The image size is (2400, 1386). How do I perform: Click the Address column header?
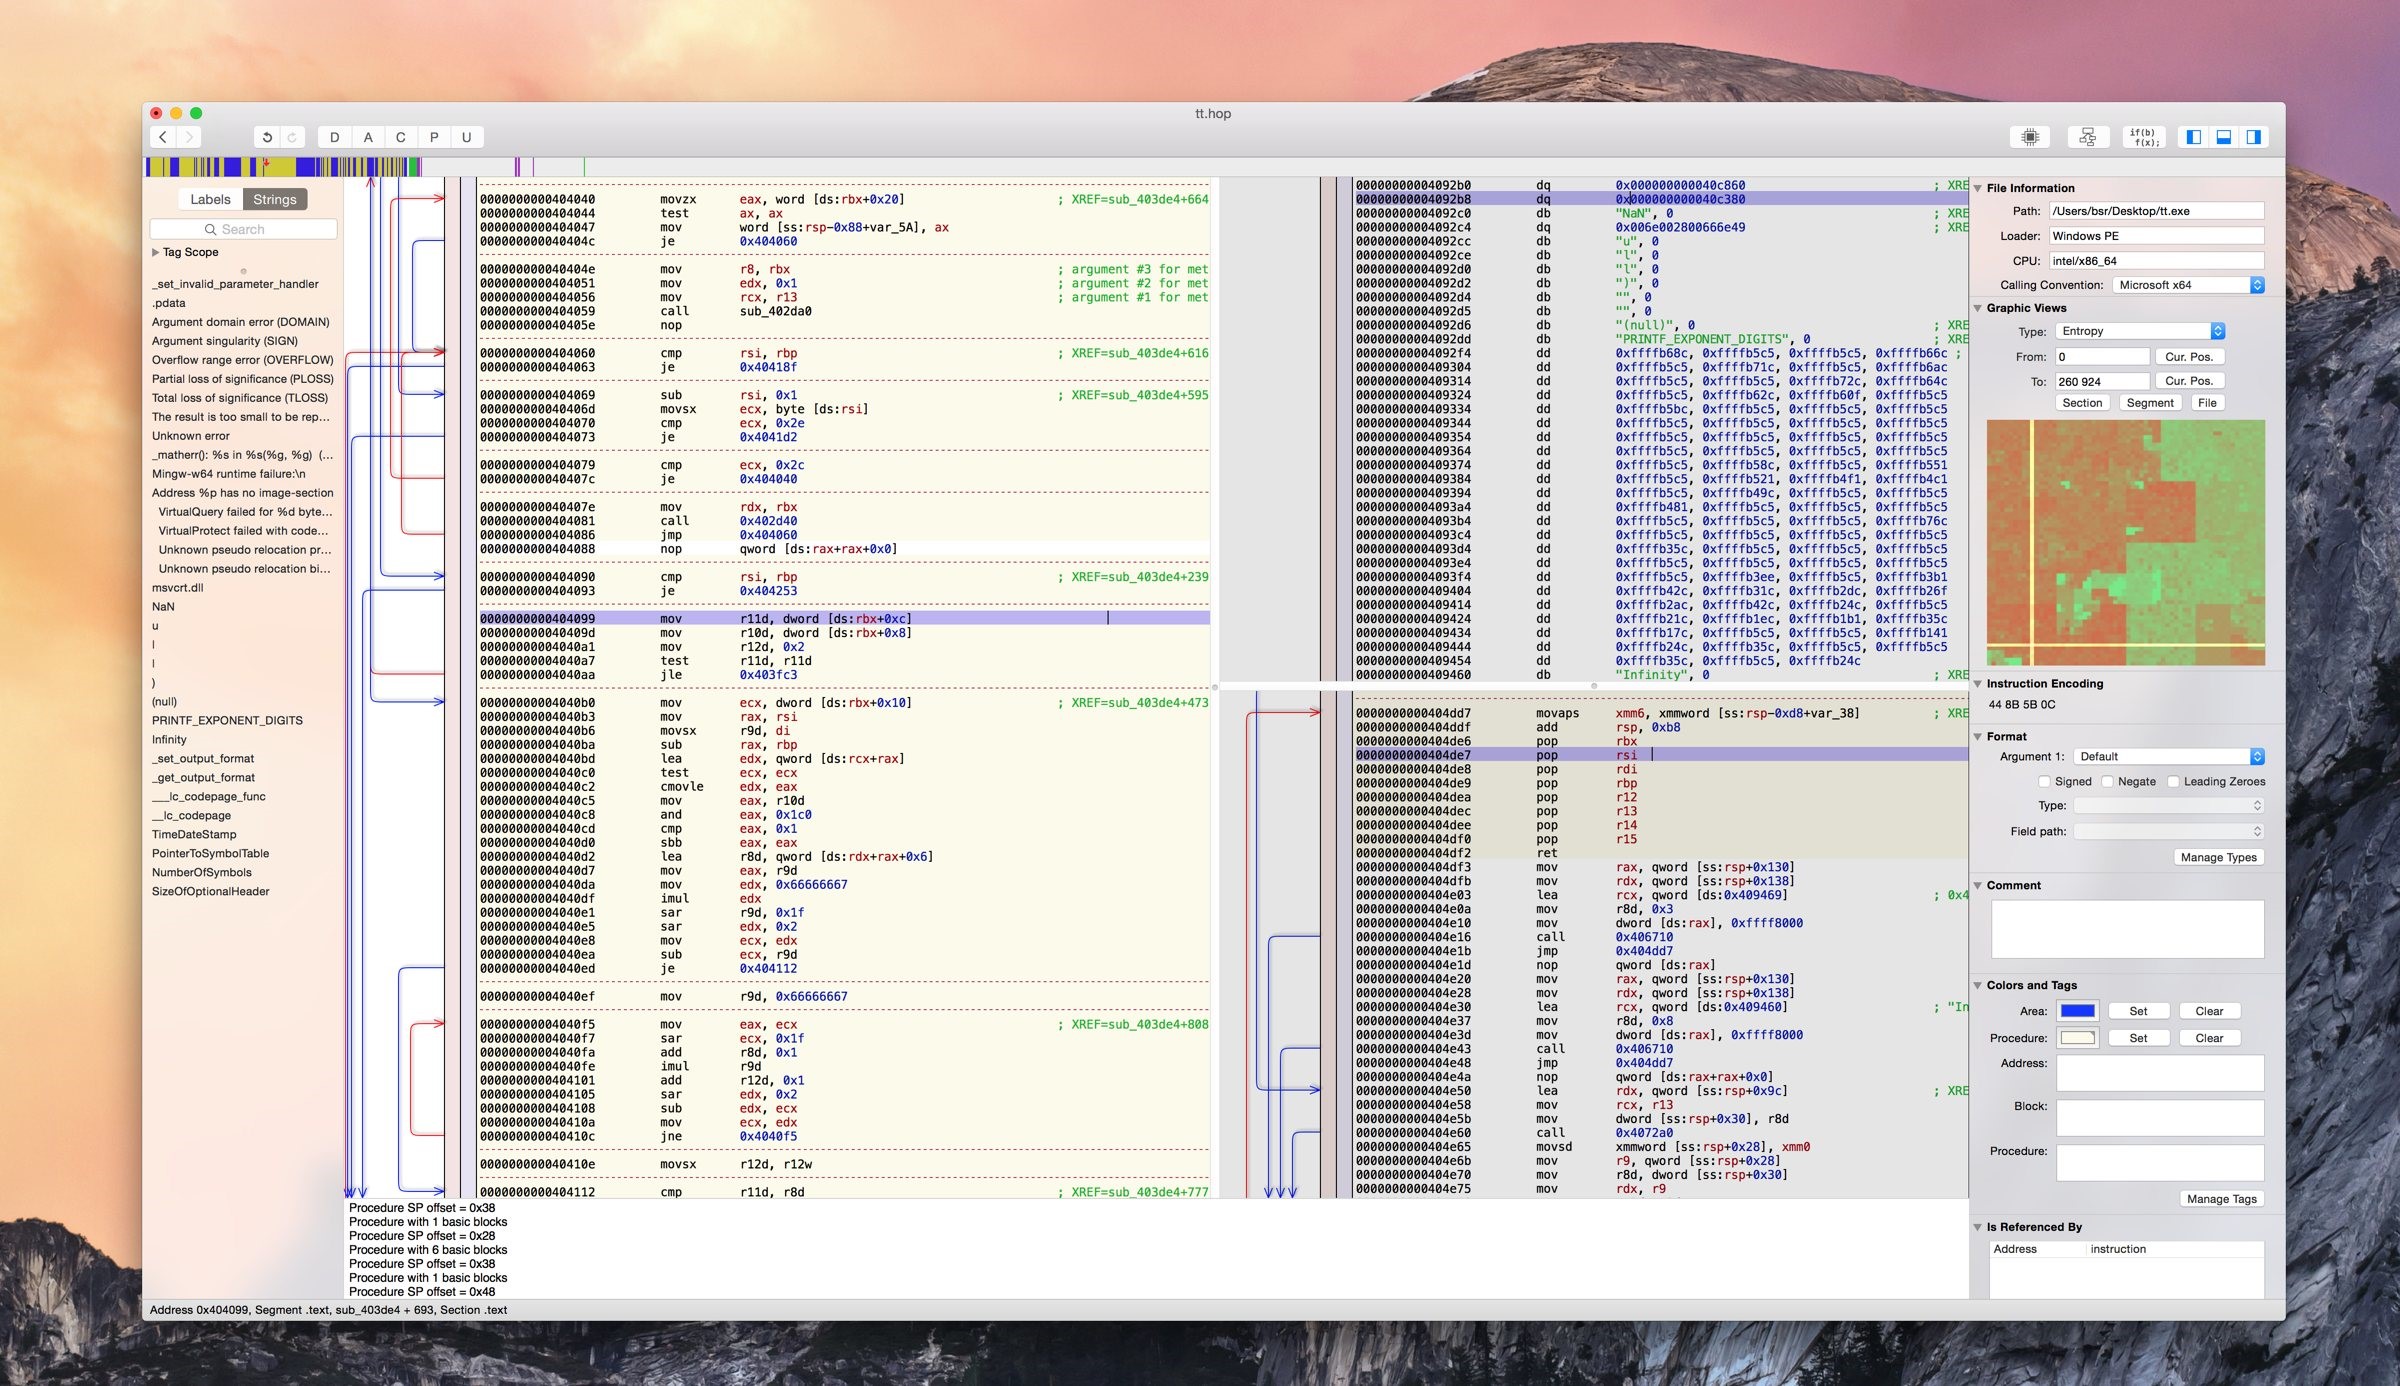click(2036, 1249)
